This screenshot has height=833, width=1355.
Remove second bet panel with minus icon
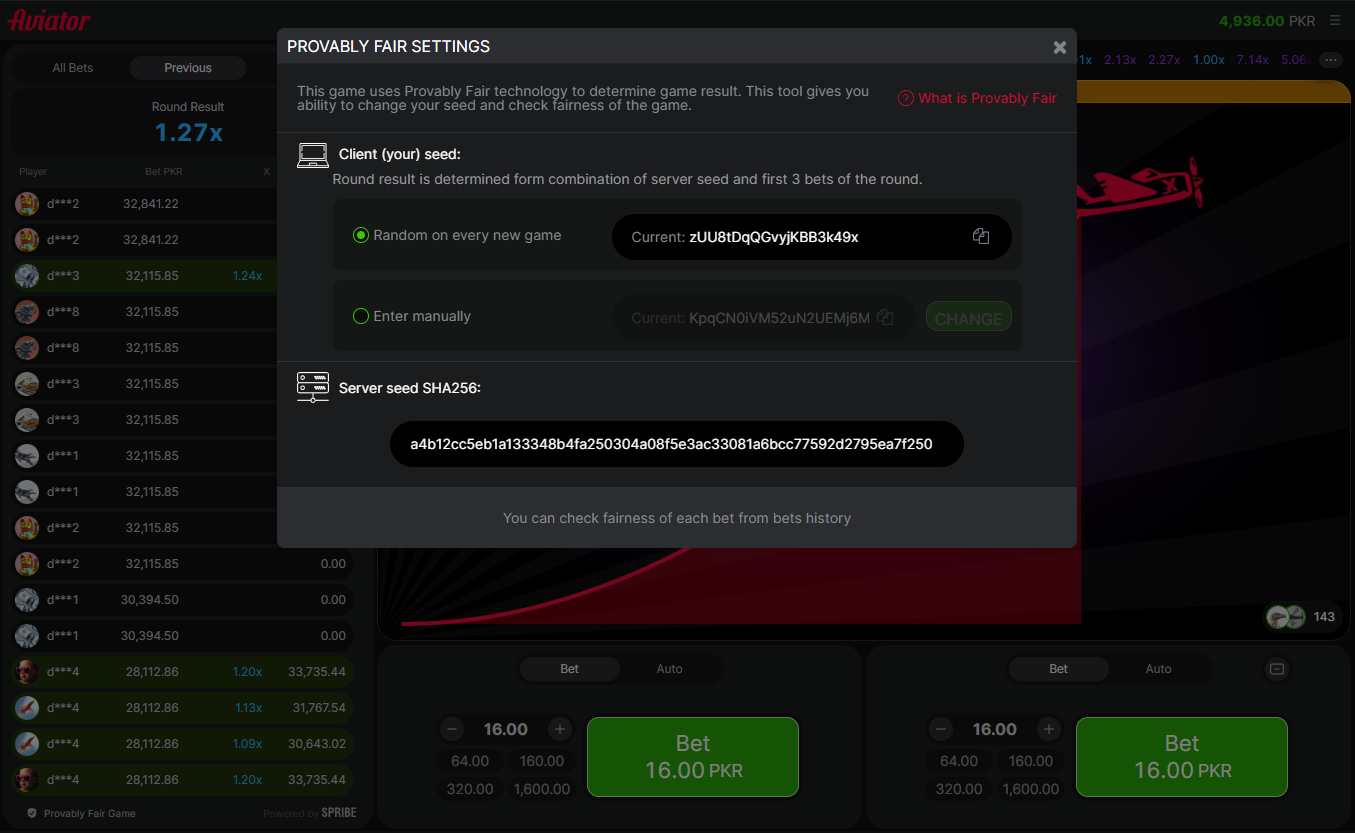(x=1276, y=669)
